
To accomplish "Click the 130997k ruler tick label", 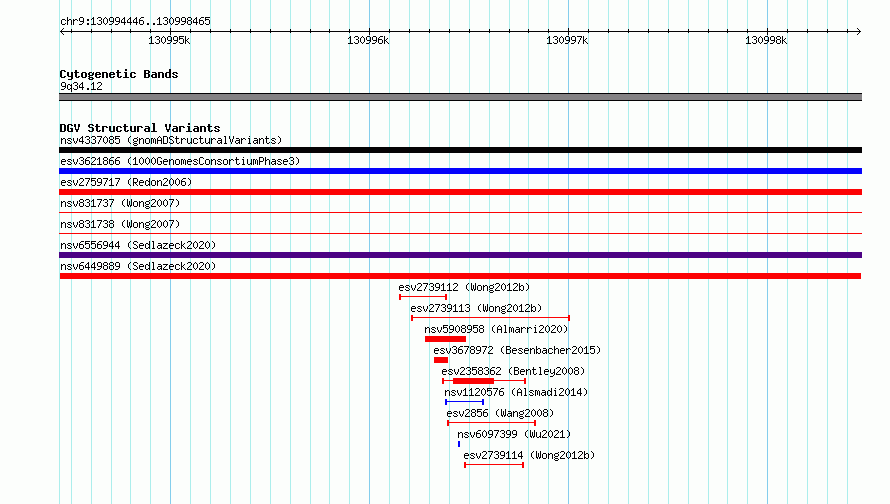I will 567,40.
